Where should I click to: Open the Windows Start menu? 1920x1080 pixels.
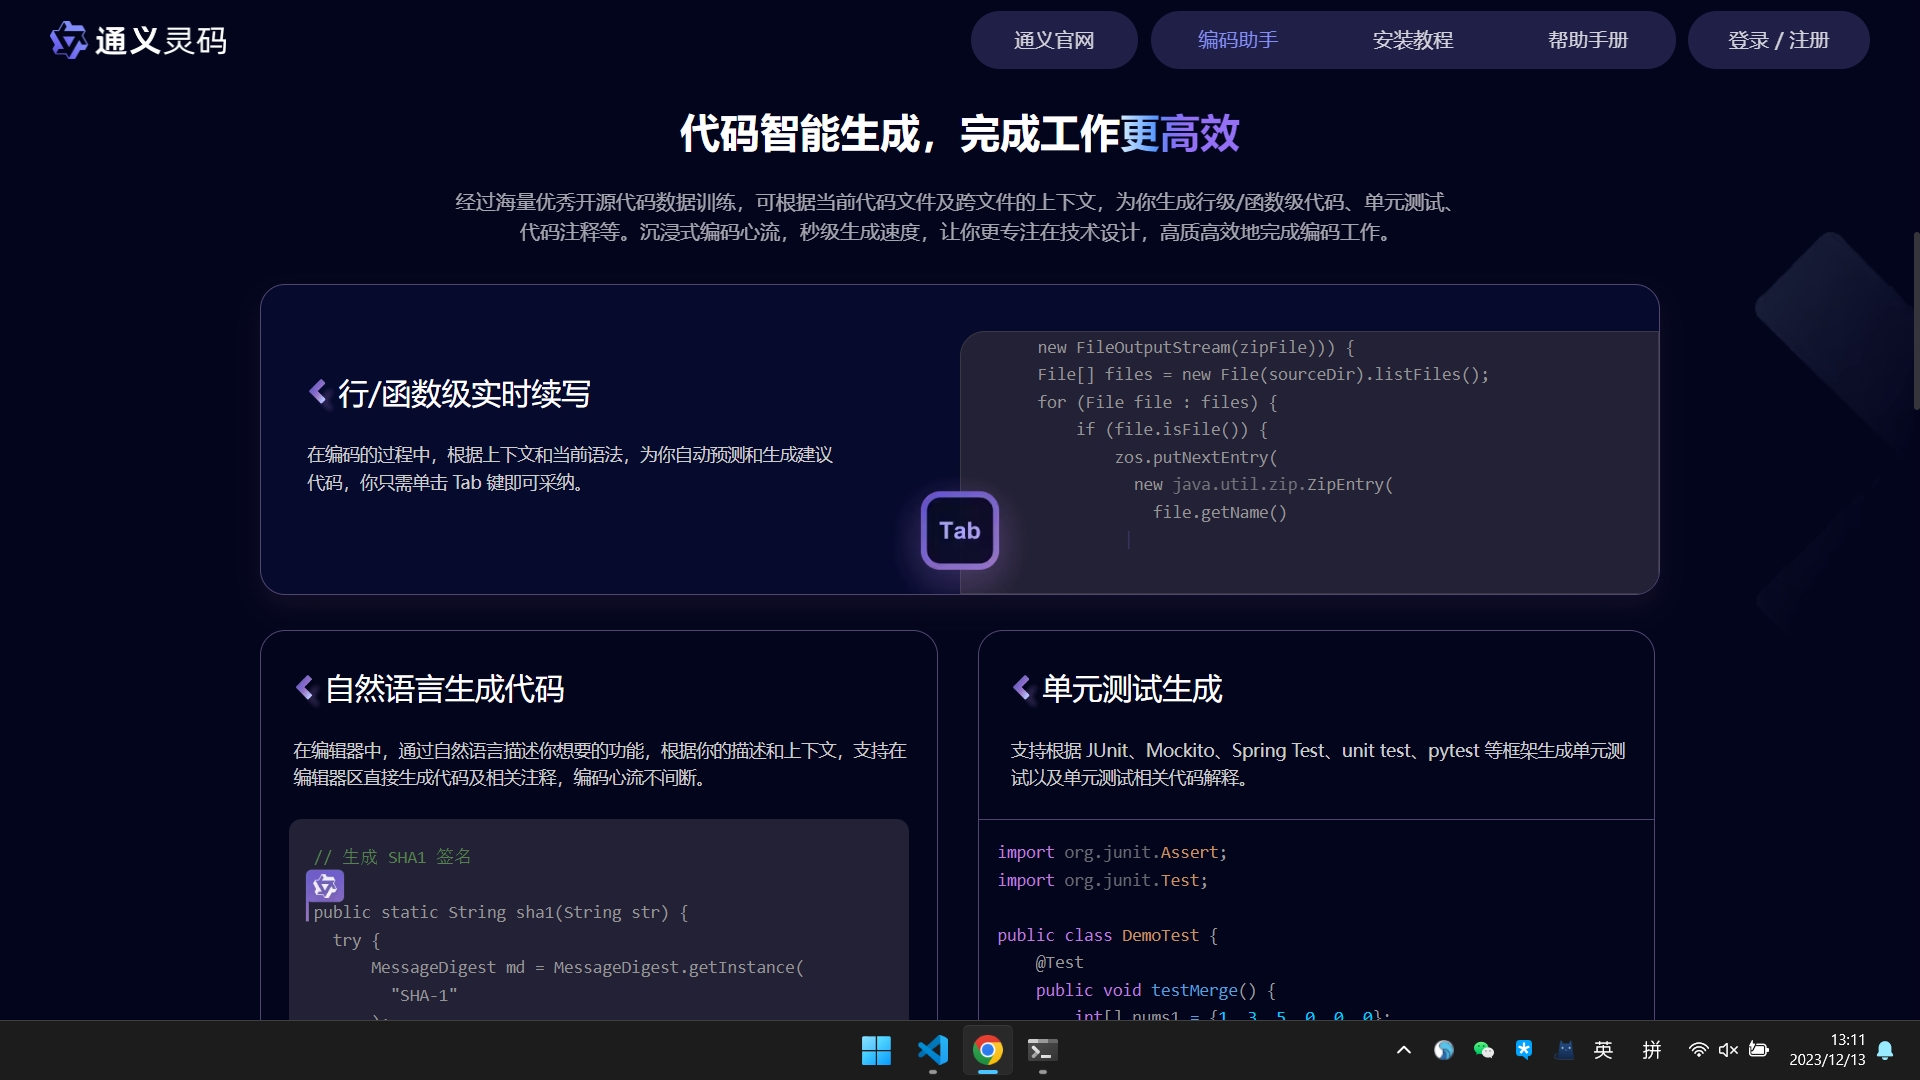pyautogui.click(x=876, y=1050)
